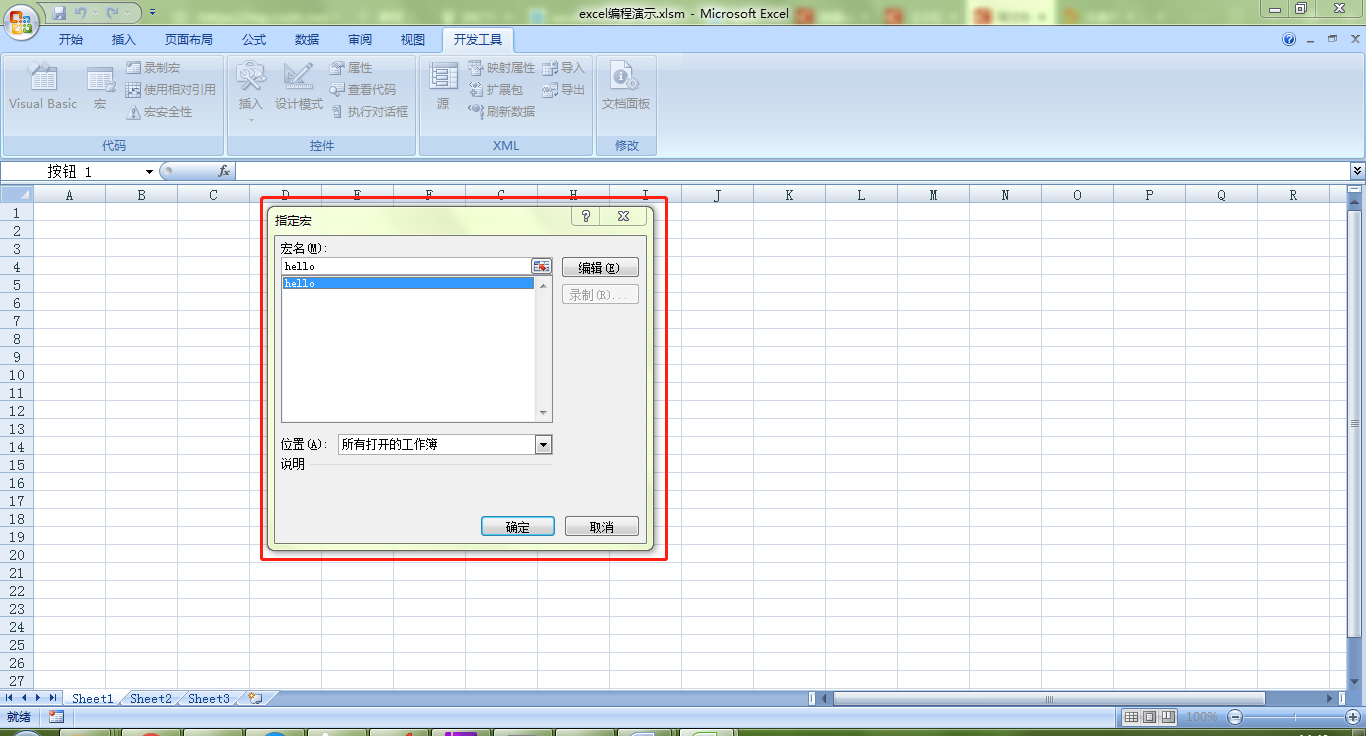
Task: Switch to the 开始 ribbon tab
Action: pyautogui.click(x=71, y=39)
